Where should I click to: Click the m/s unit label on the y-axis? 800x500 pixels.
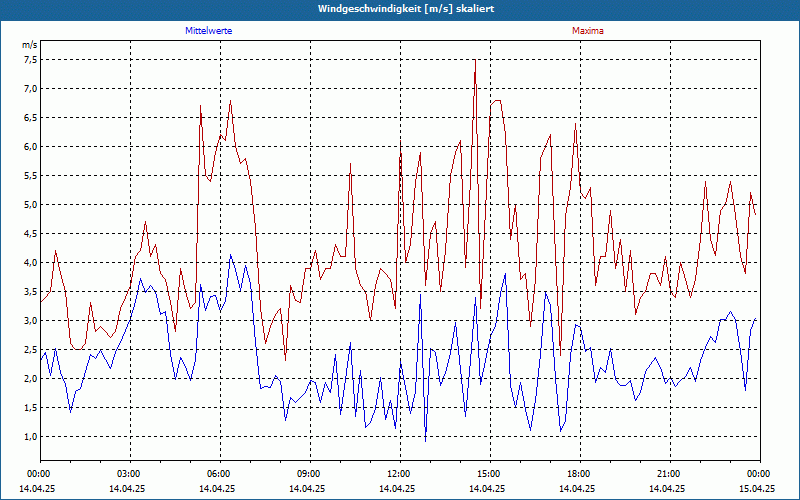30,45
